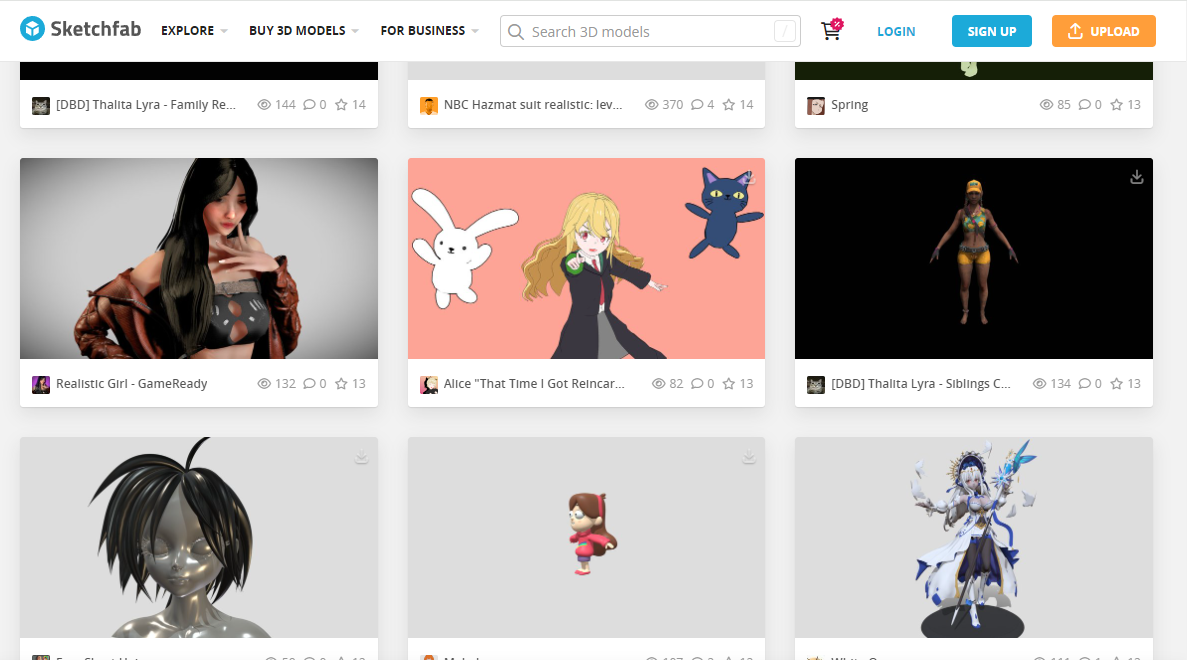The width and height of the screenshot is (1187, 660).
Task: Click download icon on Alice card
Action: [749, 177]
